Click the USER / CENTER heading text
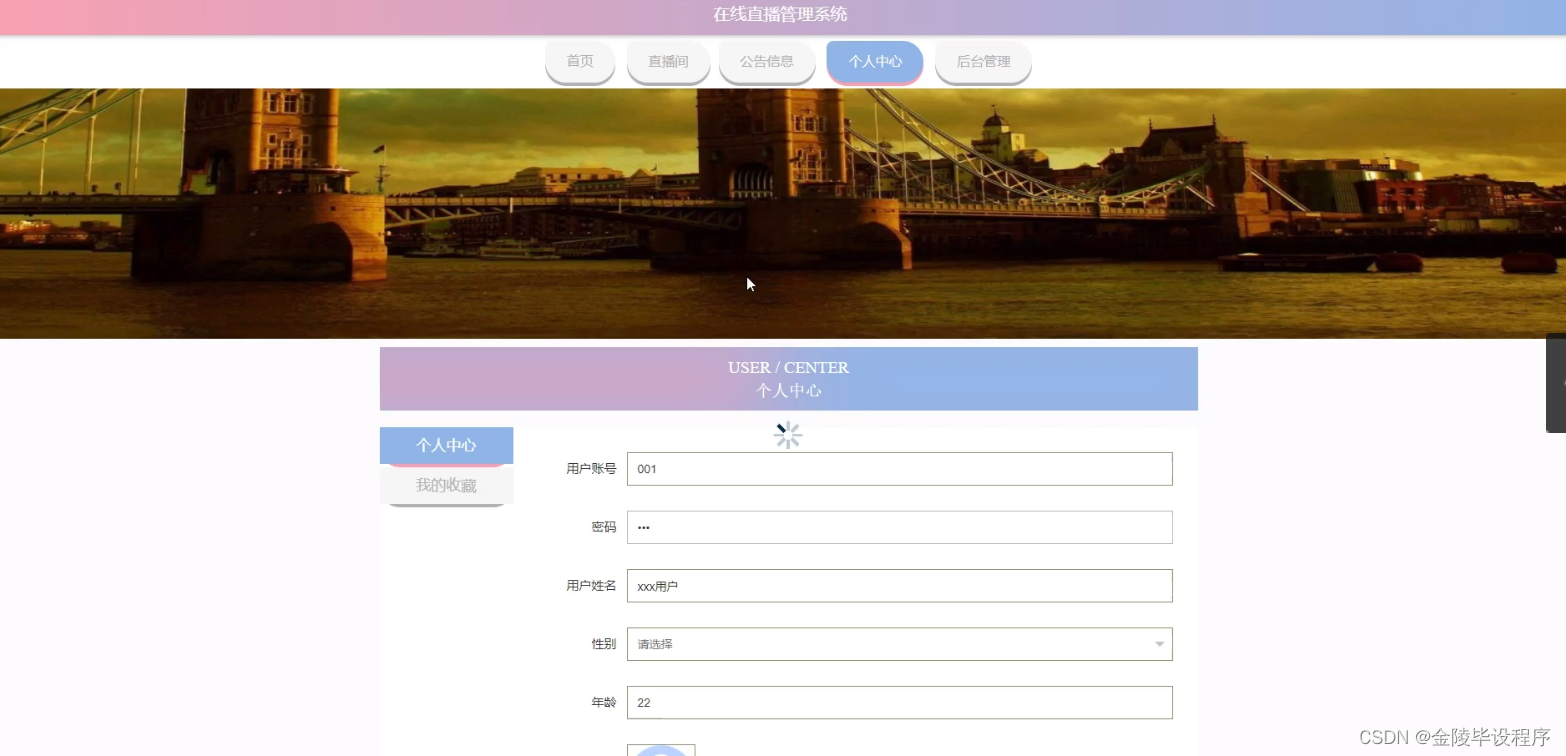Viewport: 1566px width, 756px height. tap(788, 367)
